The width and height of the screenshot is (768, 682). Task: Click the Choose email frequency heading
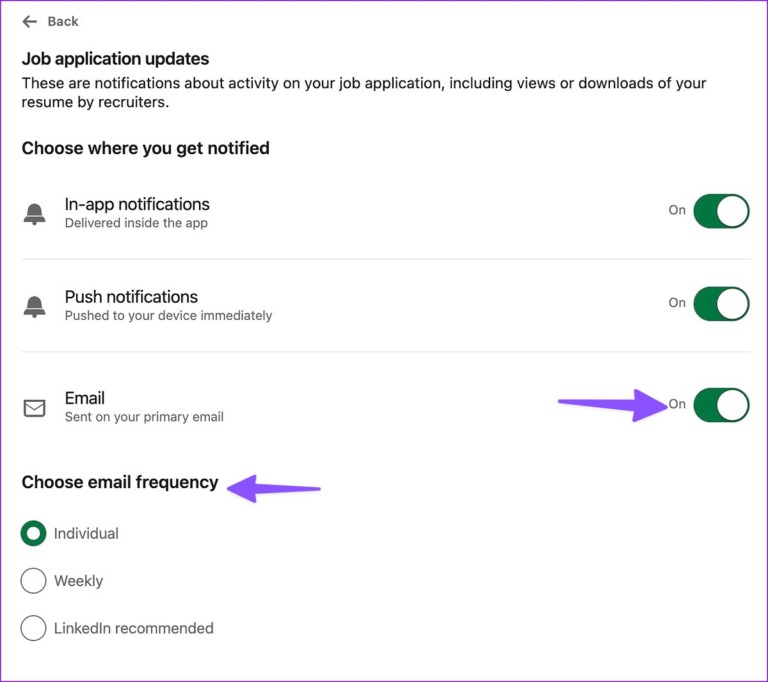[x=120, y=482]
